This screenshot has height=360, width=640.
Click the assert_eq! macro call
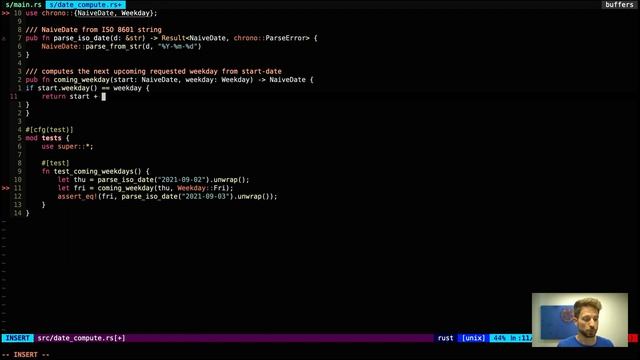pos(77,196)
